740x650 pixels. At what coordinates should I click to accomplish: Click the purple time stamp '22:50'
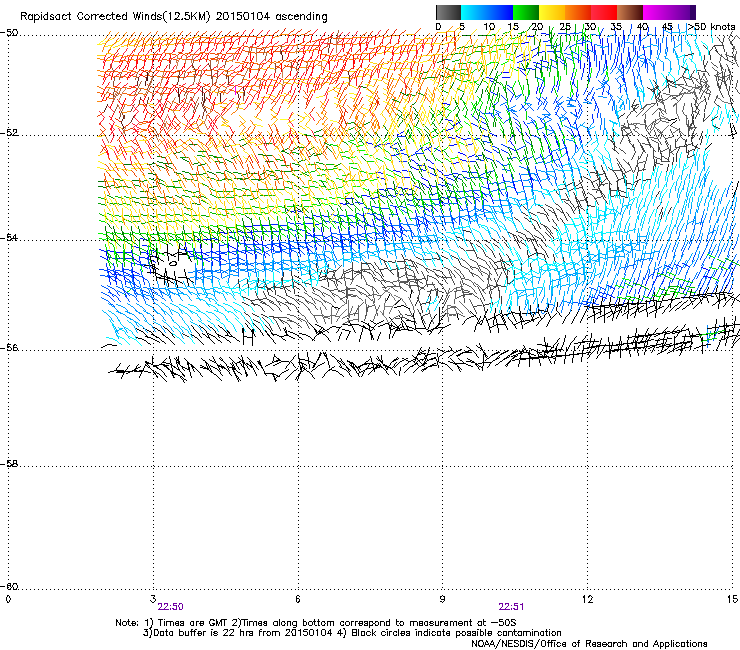click(170, 607)
